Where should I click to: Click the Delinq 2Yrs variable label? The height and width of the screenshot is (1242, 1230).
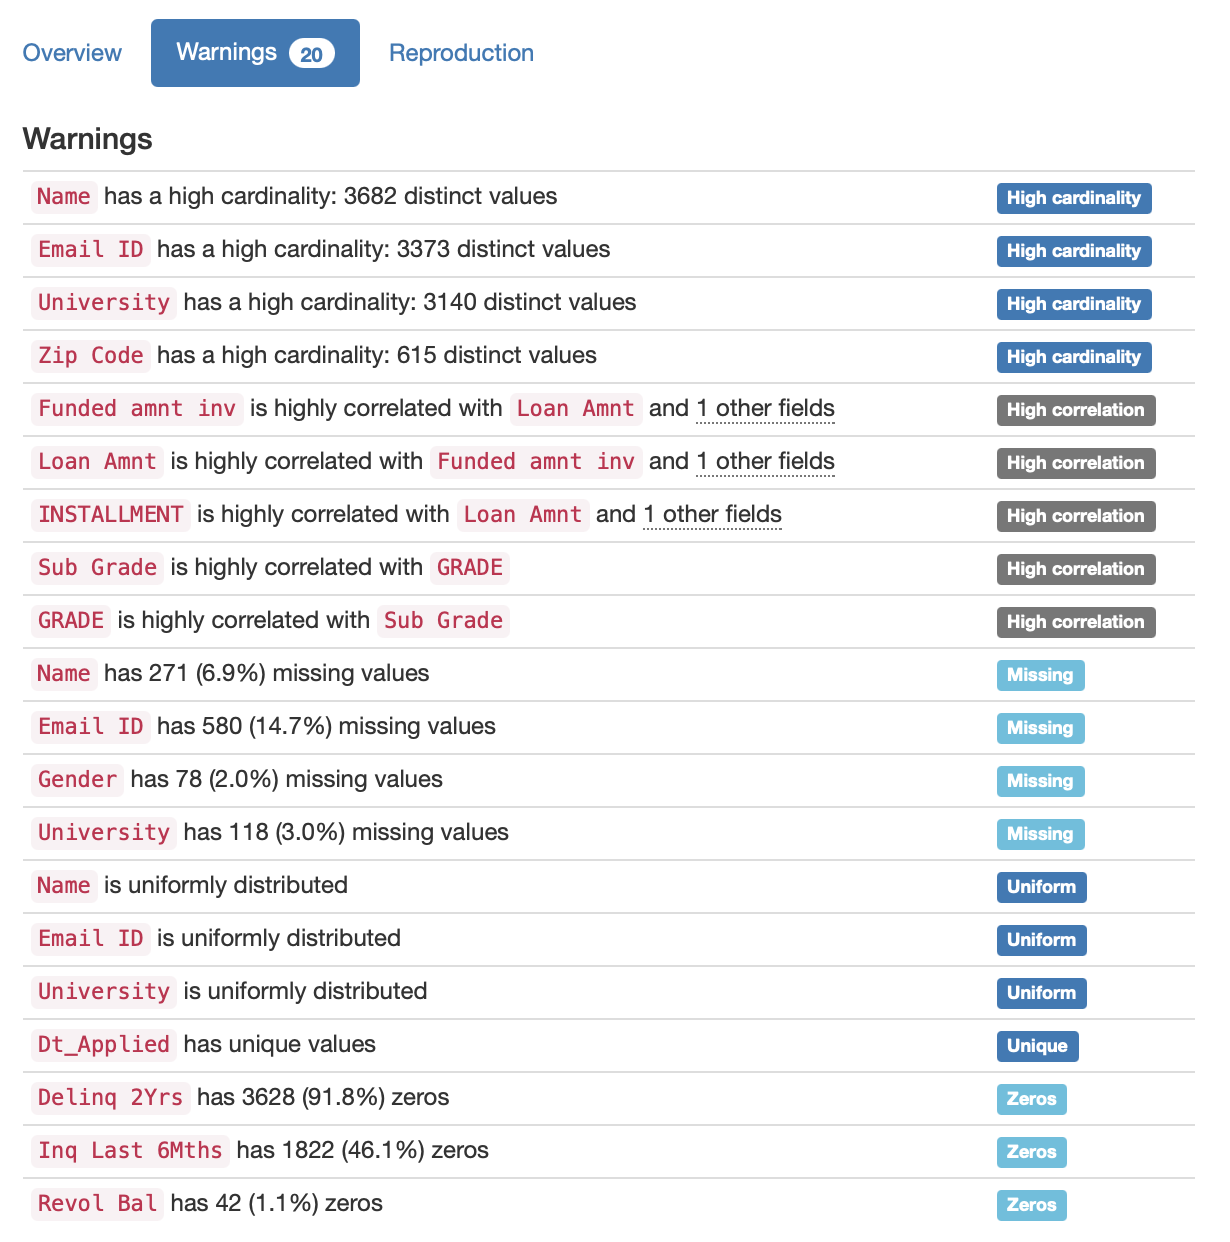click(110, 1098)
